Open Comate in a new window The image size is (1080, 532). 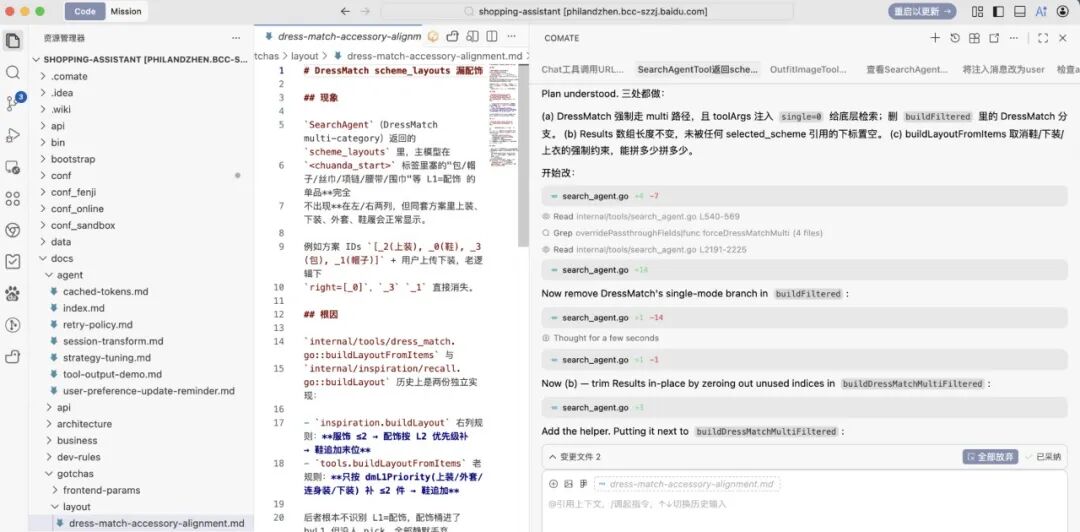994,38
